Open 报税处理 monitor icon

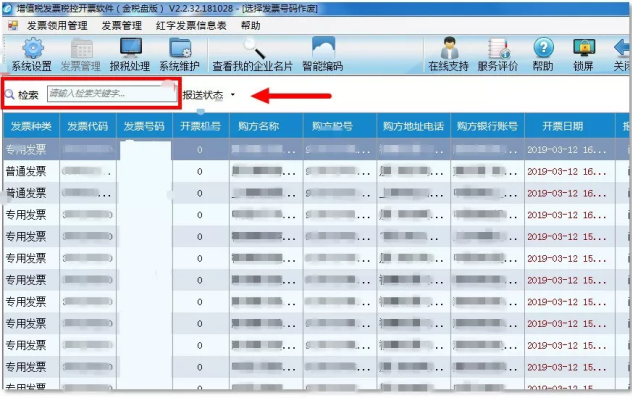point(131,48)
